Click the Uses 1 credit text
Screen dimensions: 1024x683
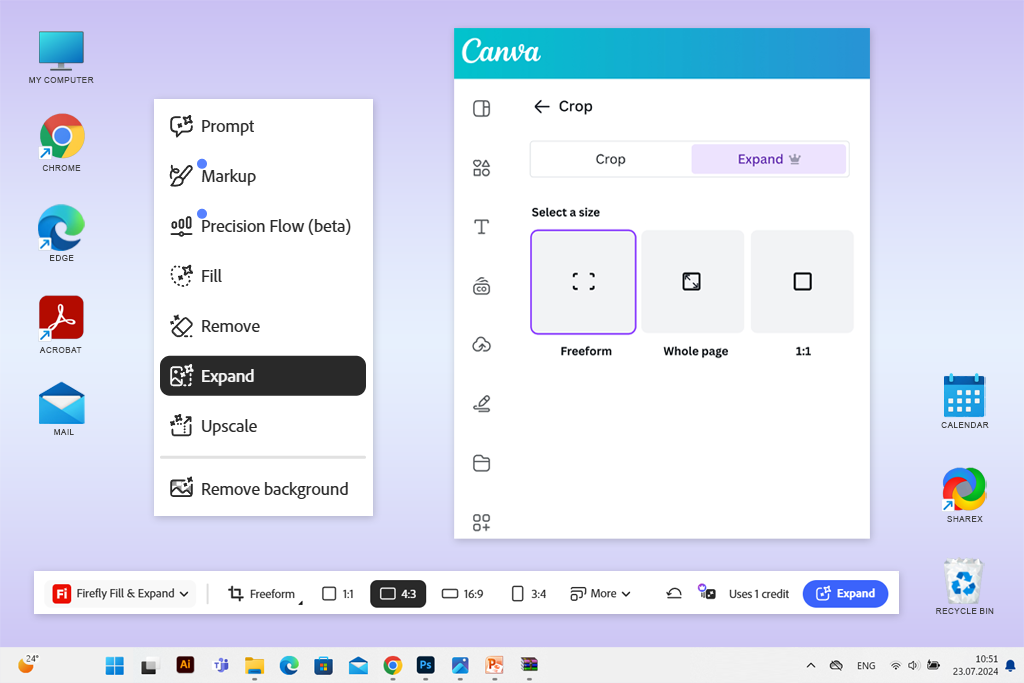point(759,594)
